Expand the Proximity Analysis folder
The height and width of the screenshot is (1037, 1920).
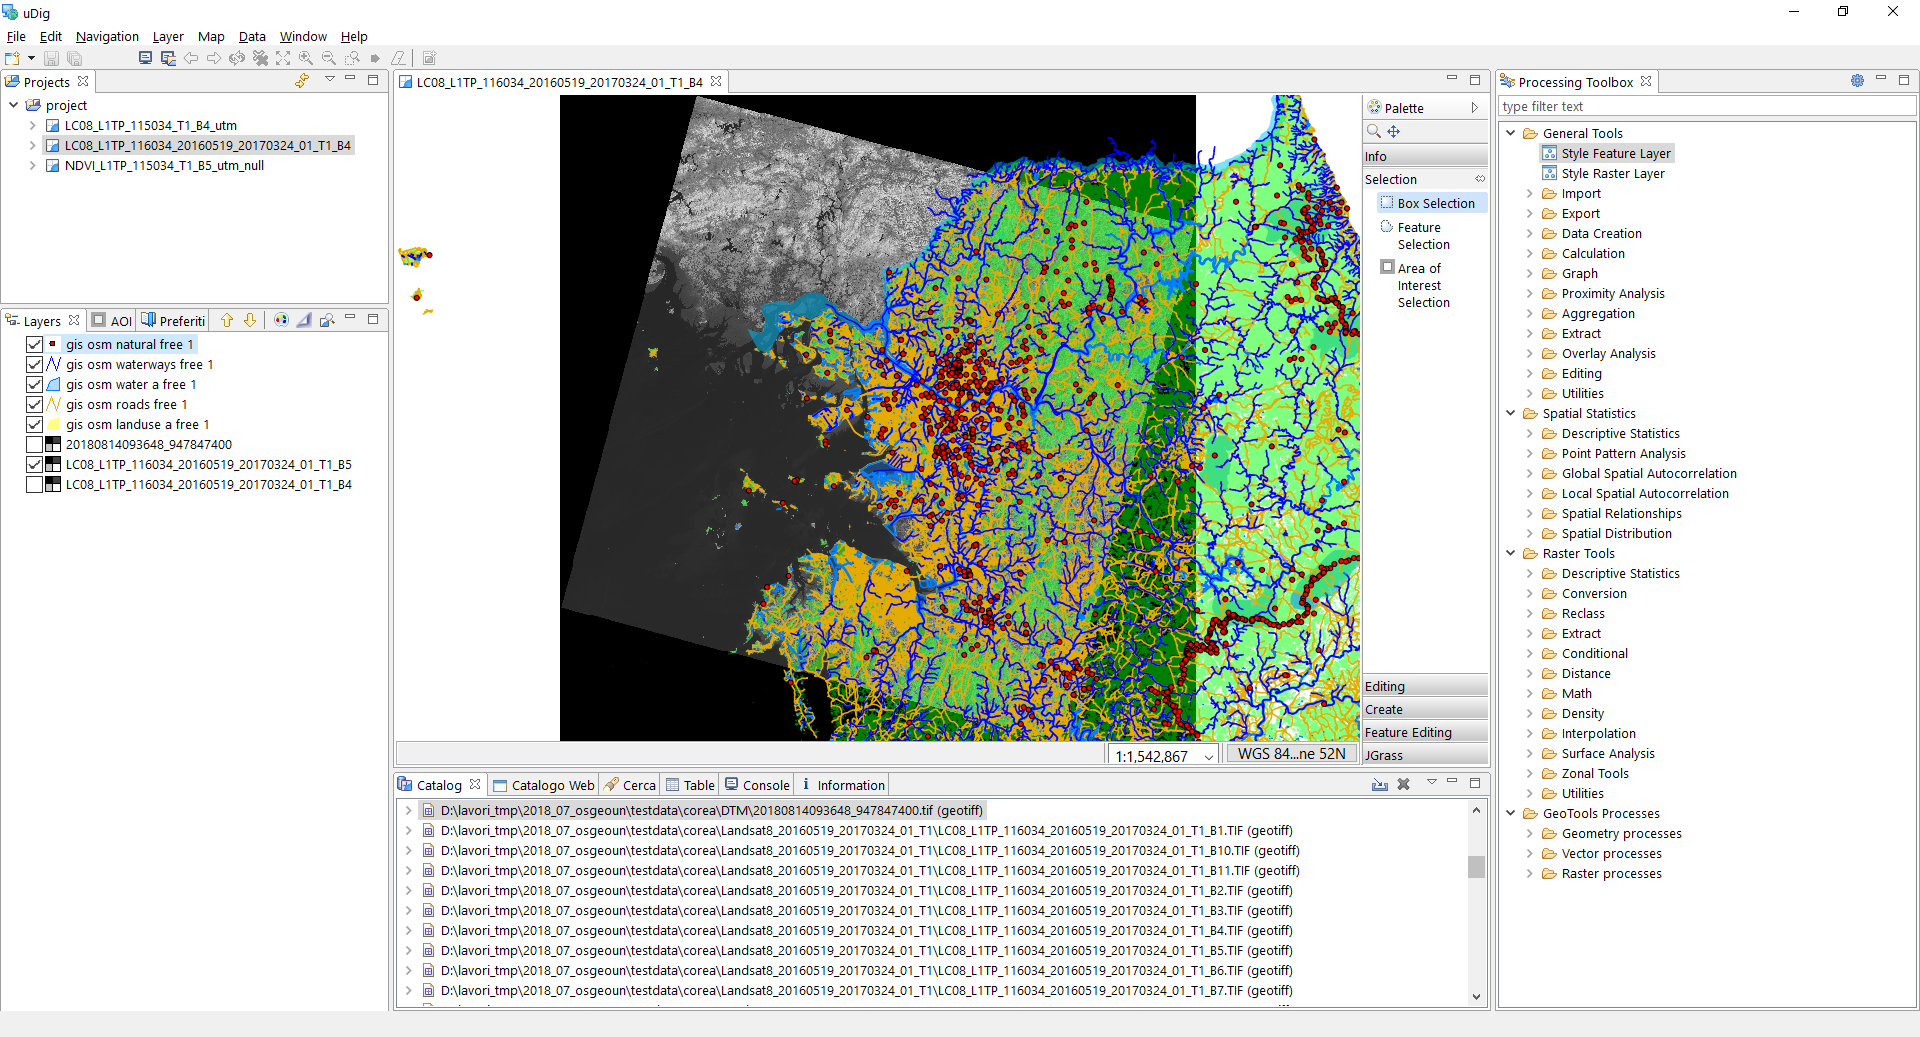pyautogui.click(x=1529, y=294)
